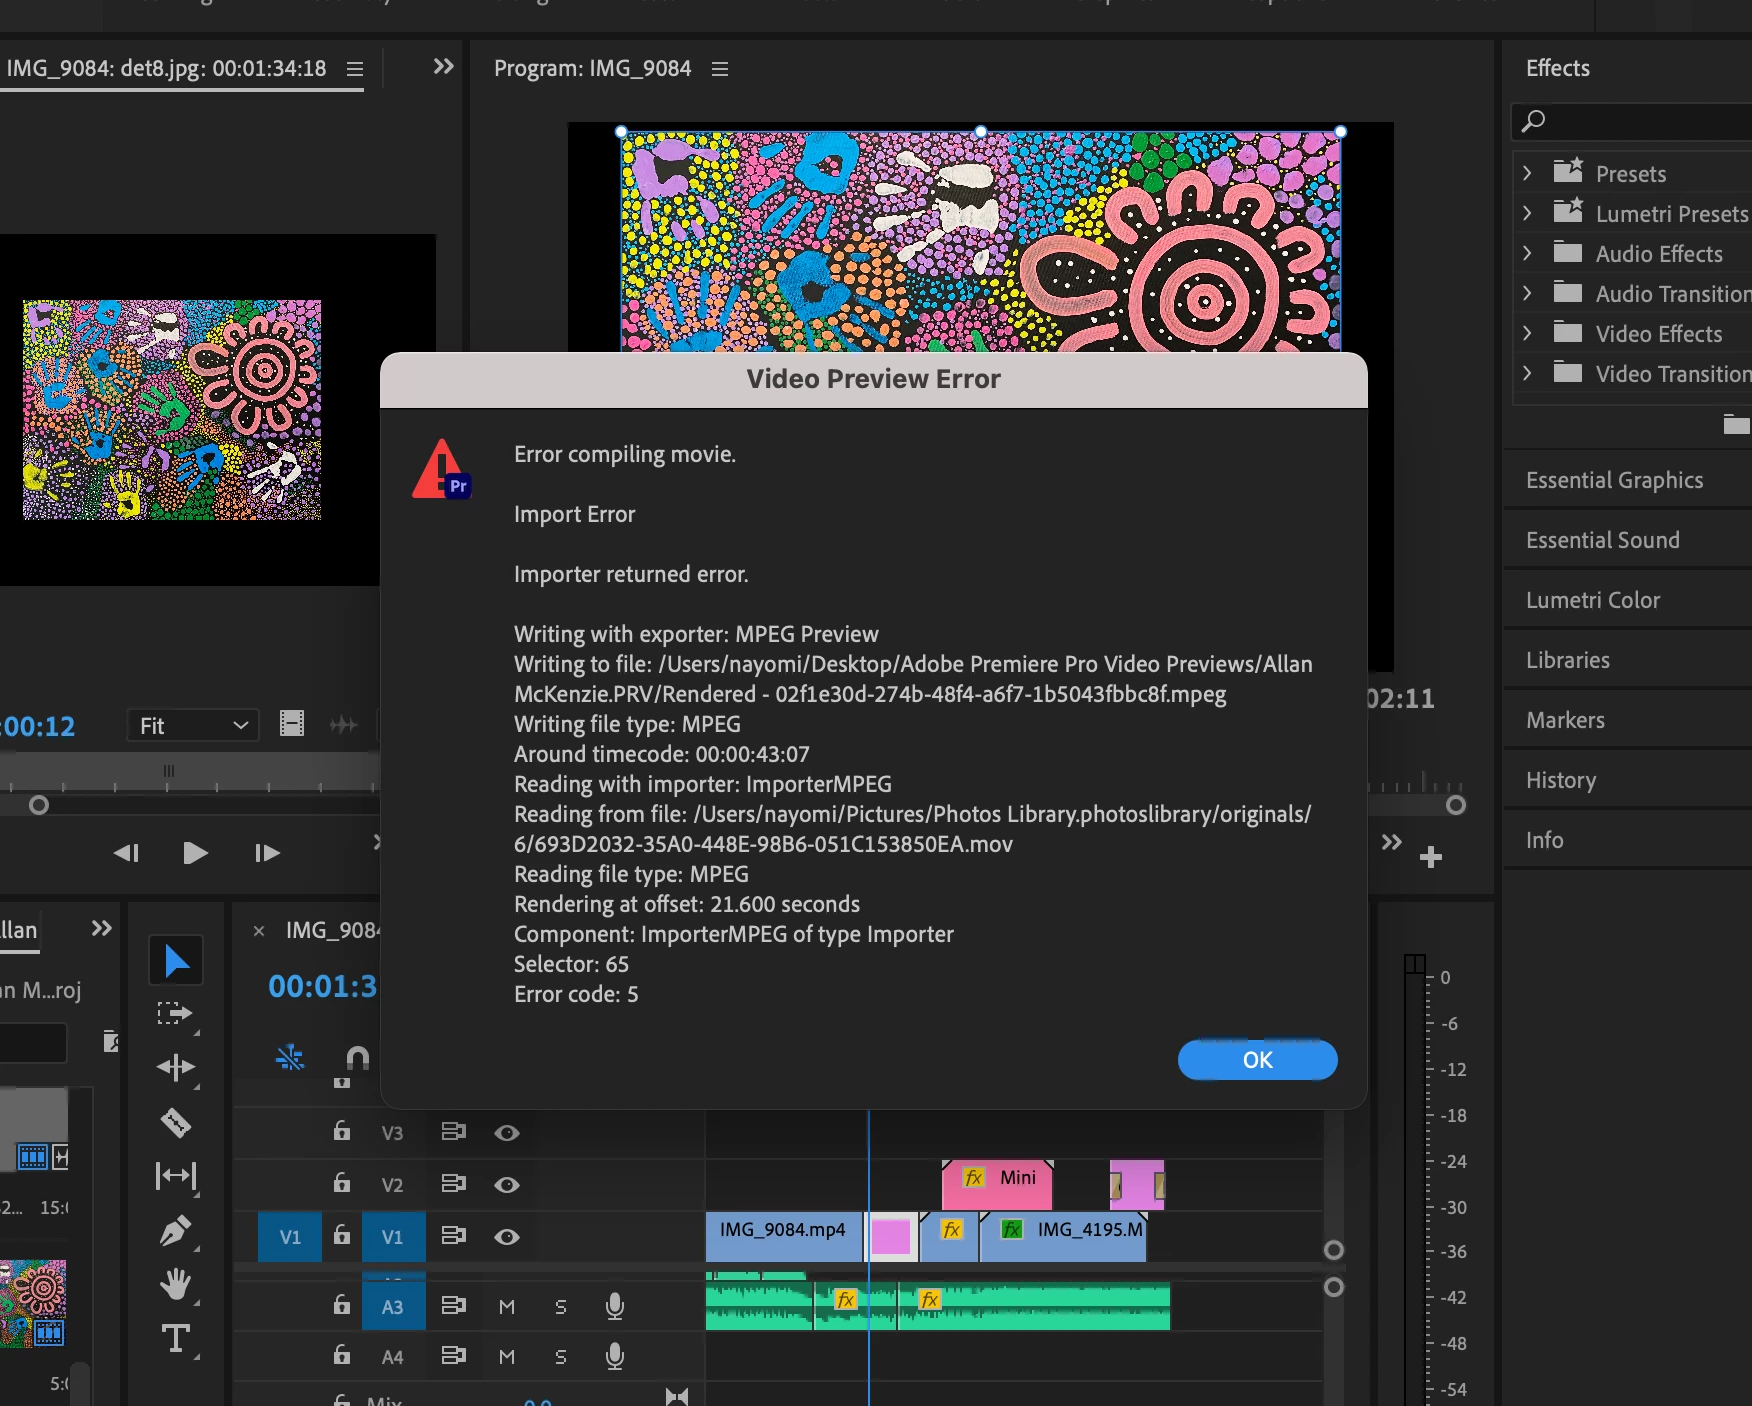Step back one frame in source monitor

pos(126,853)
